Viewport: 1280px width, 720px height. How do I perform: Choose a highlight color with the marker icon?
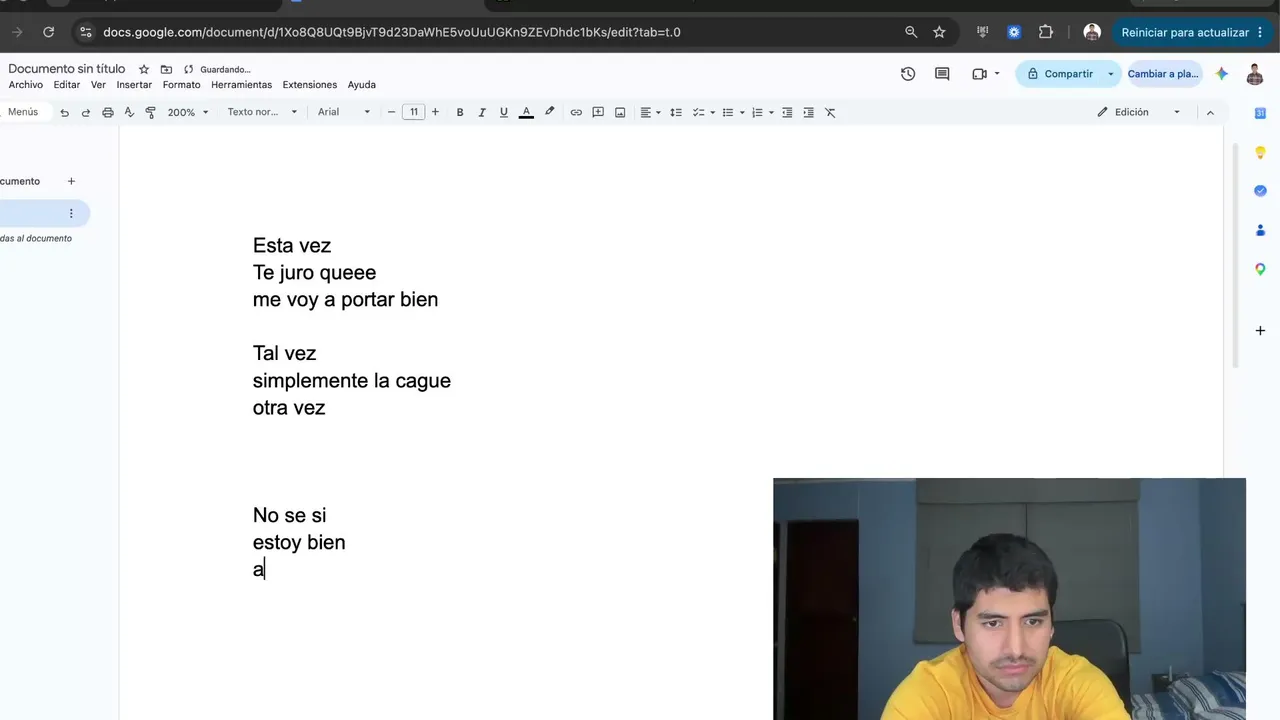tap(549, 112)
